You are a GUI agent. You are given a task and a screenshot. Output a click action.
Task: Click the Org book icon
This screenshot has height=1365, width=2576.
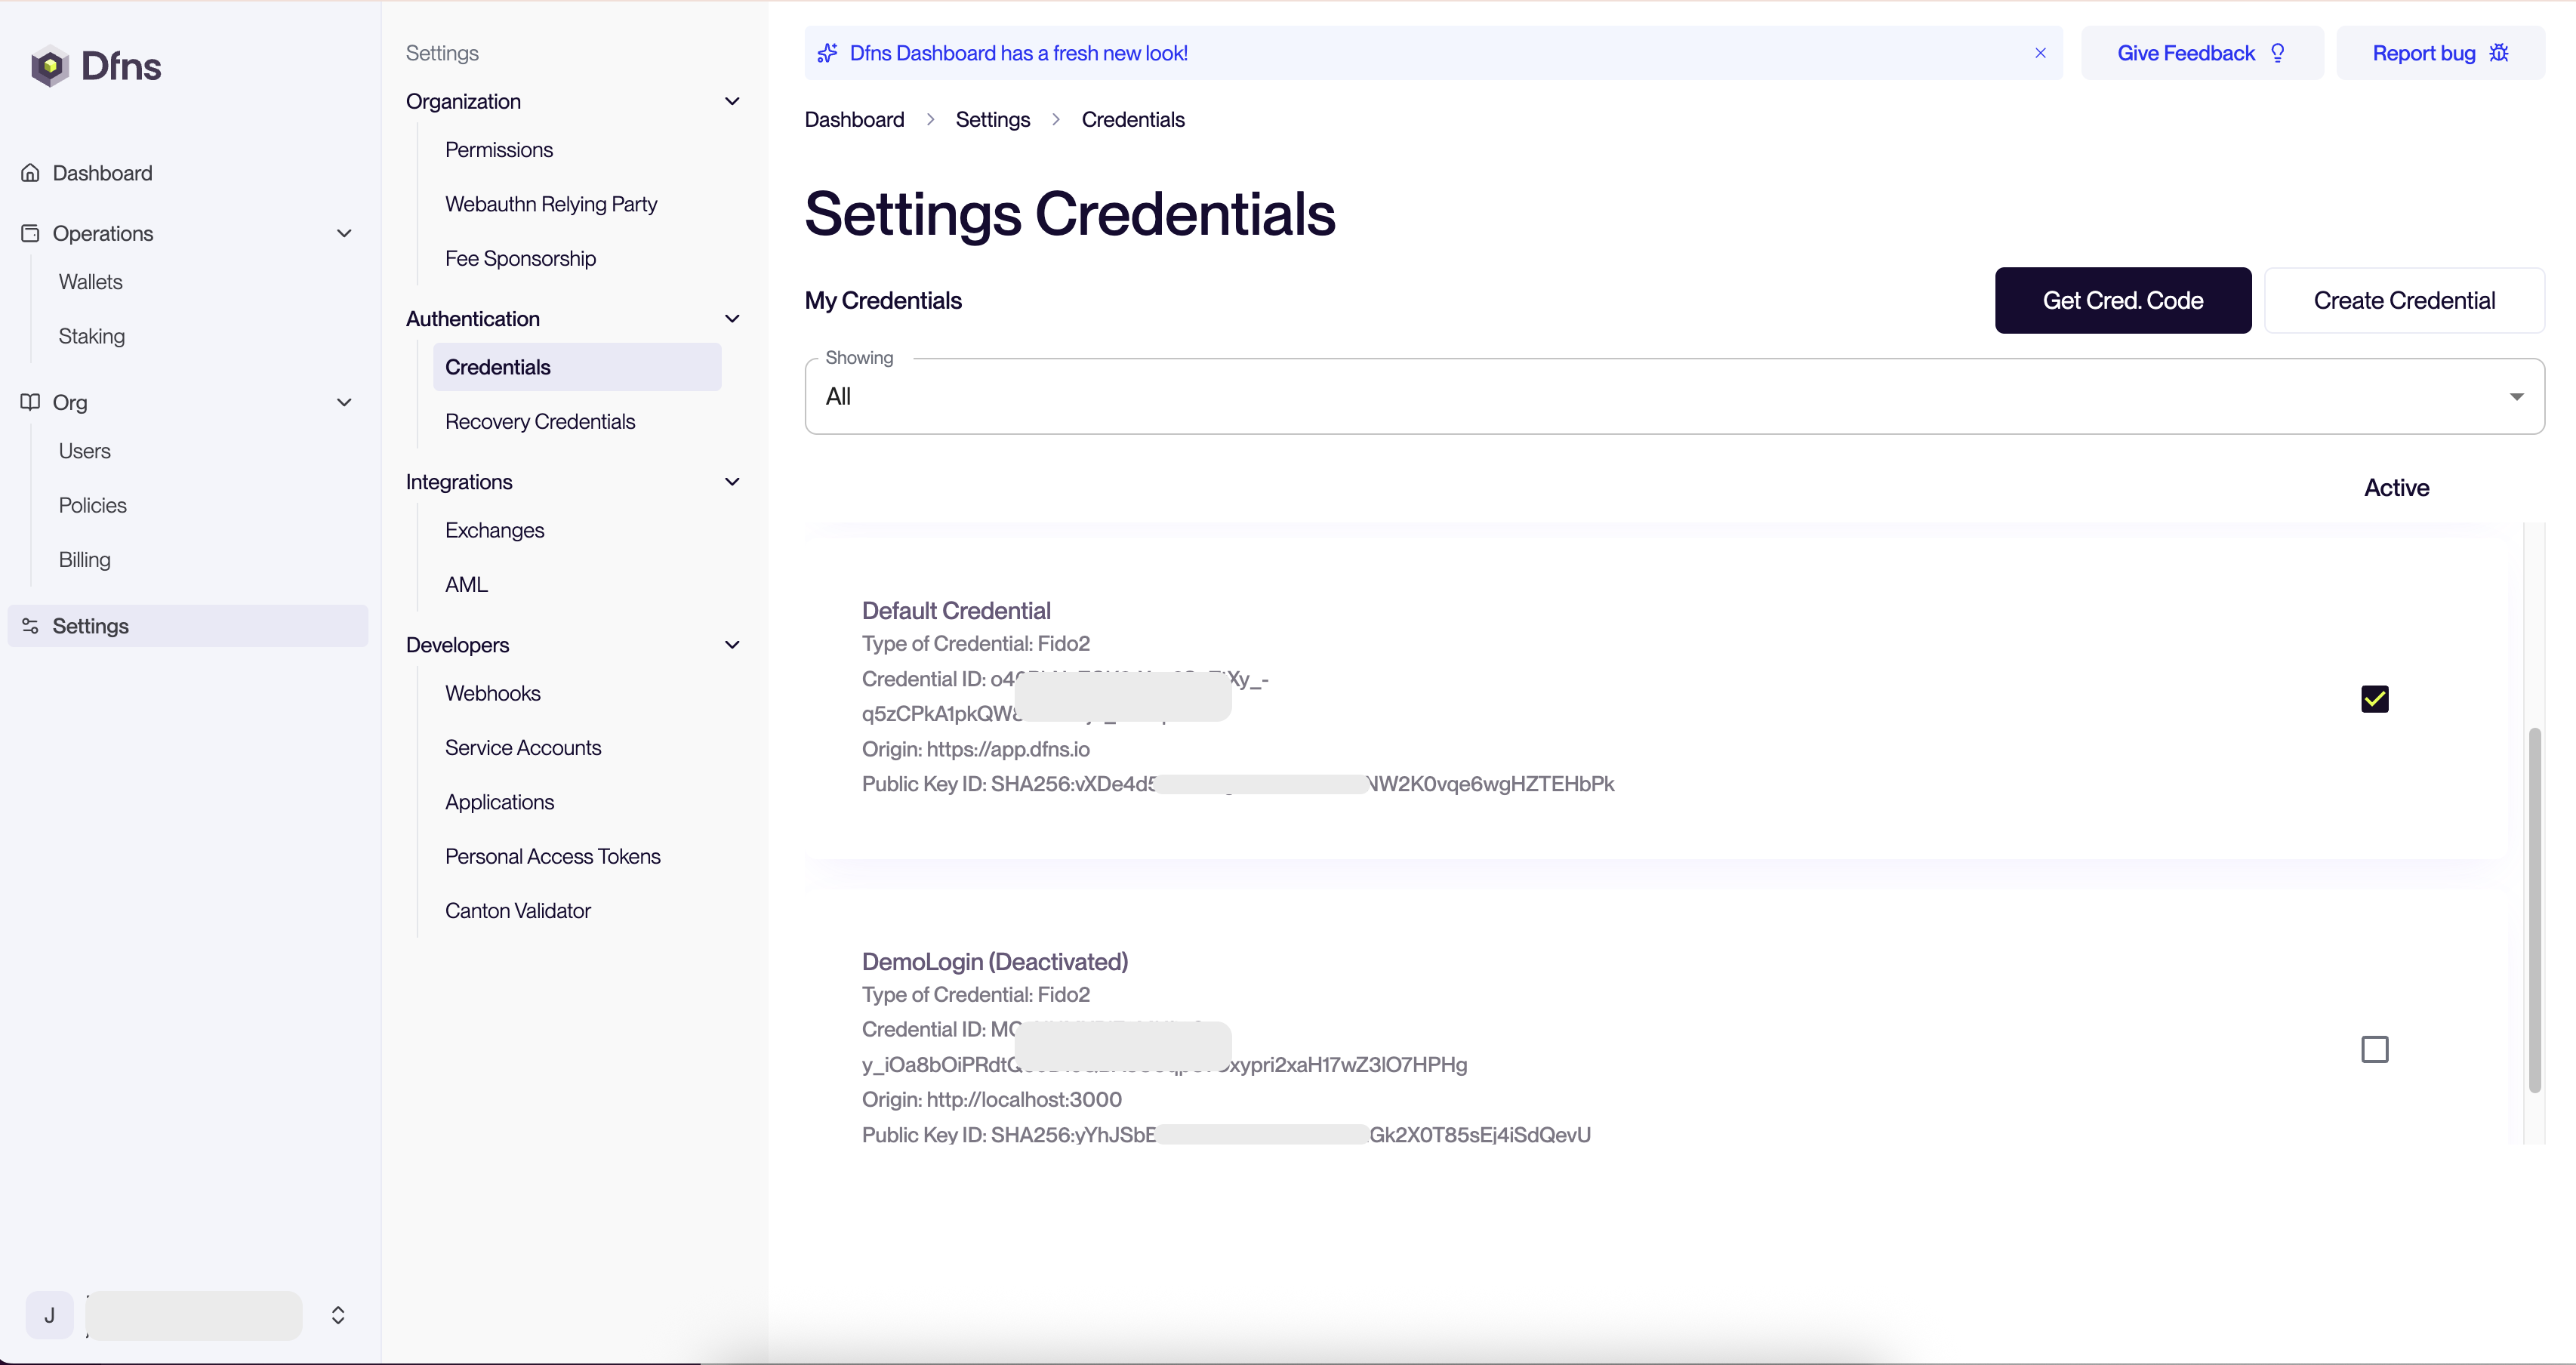pyautogui.click(x=30, y=402)
